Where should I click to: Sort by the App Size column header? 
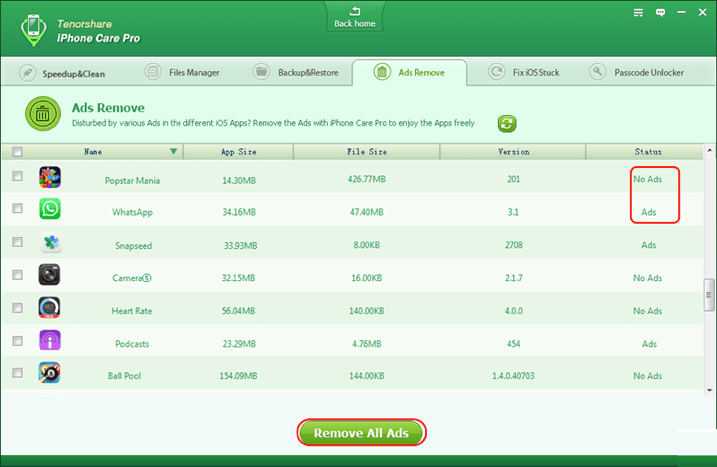pos(239,152)
